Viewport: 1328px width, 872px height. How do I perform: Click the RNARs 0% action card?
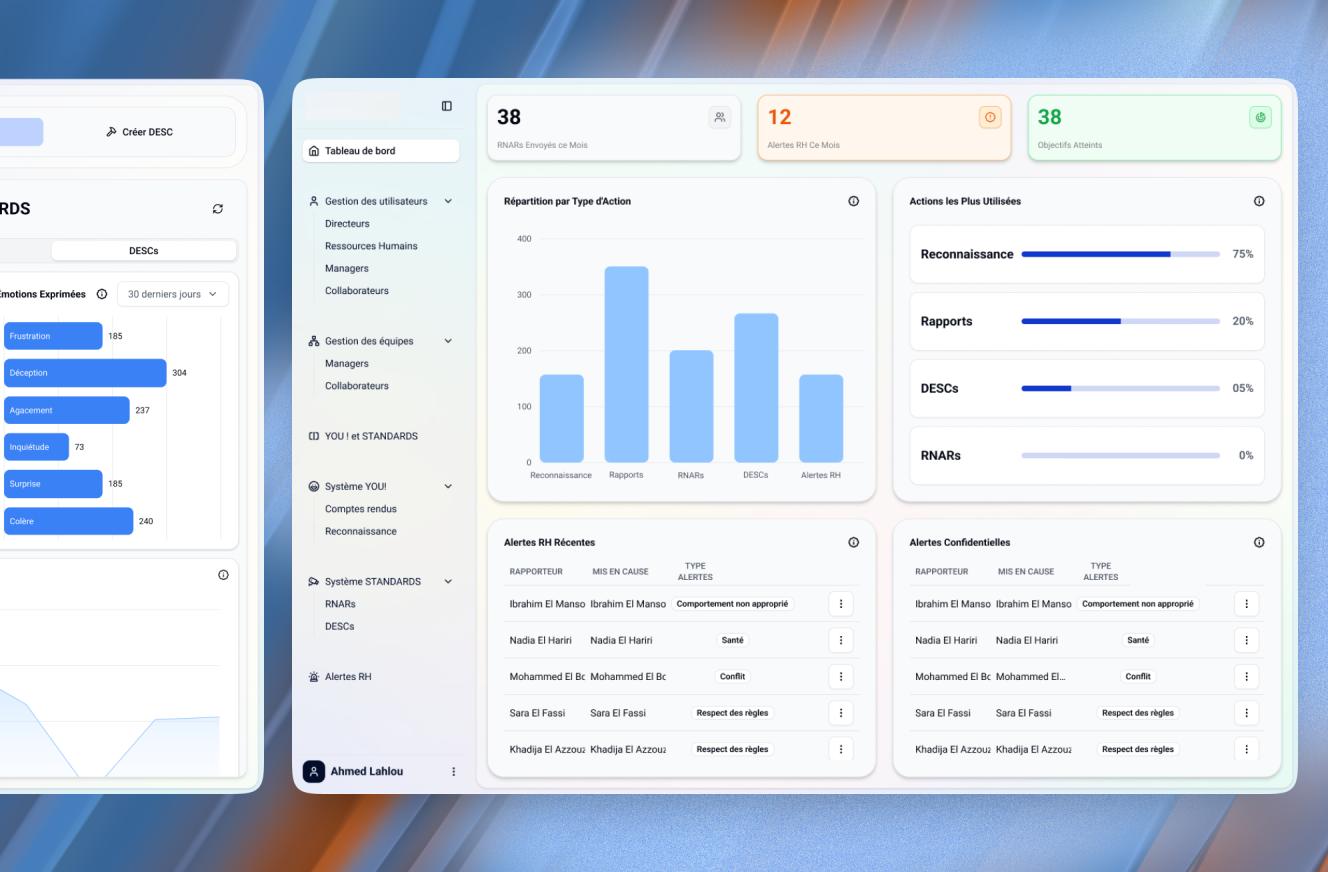tap(1087, 455)
